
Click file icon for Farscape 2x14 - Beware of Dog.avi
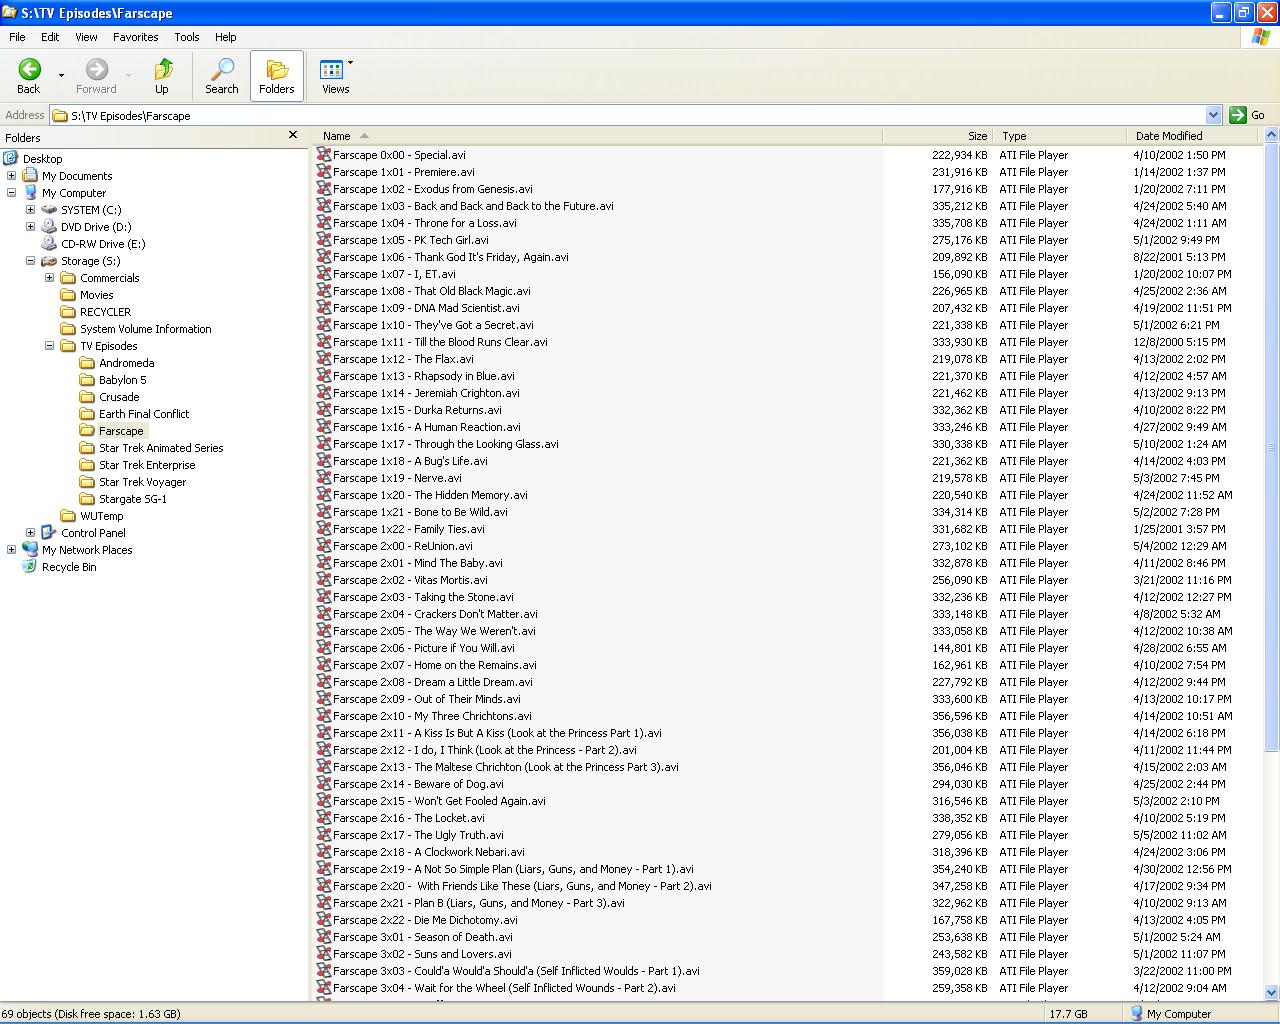click(324, 784)
